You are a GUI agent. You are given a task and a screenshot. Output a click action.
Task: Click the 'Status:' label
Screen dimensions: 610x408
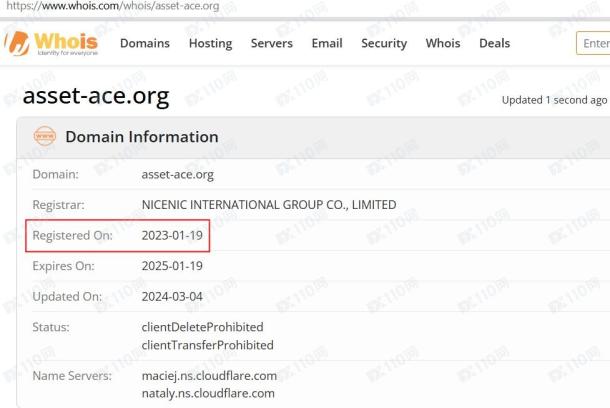51,327
